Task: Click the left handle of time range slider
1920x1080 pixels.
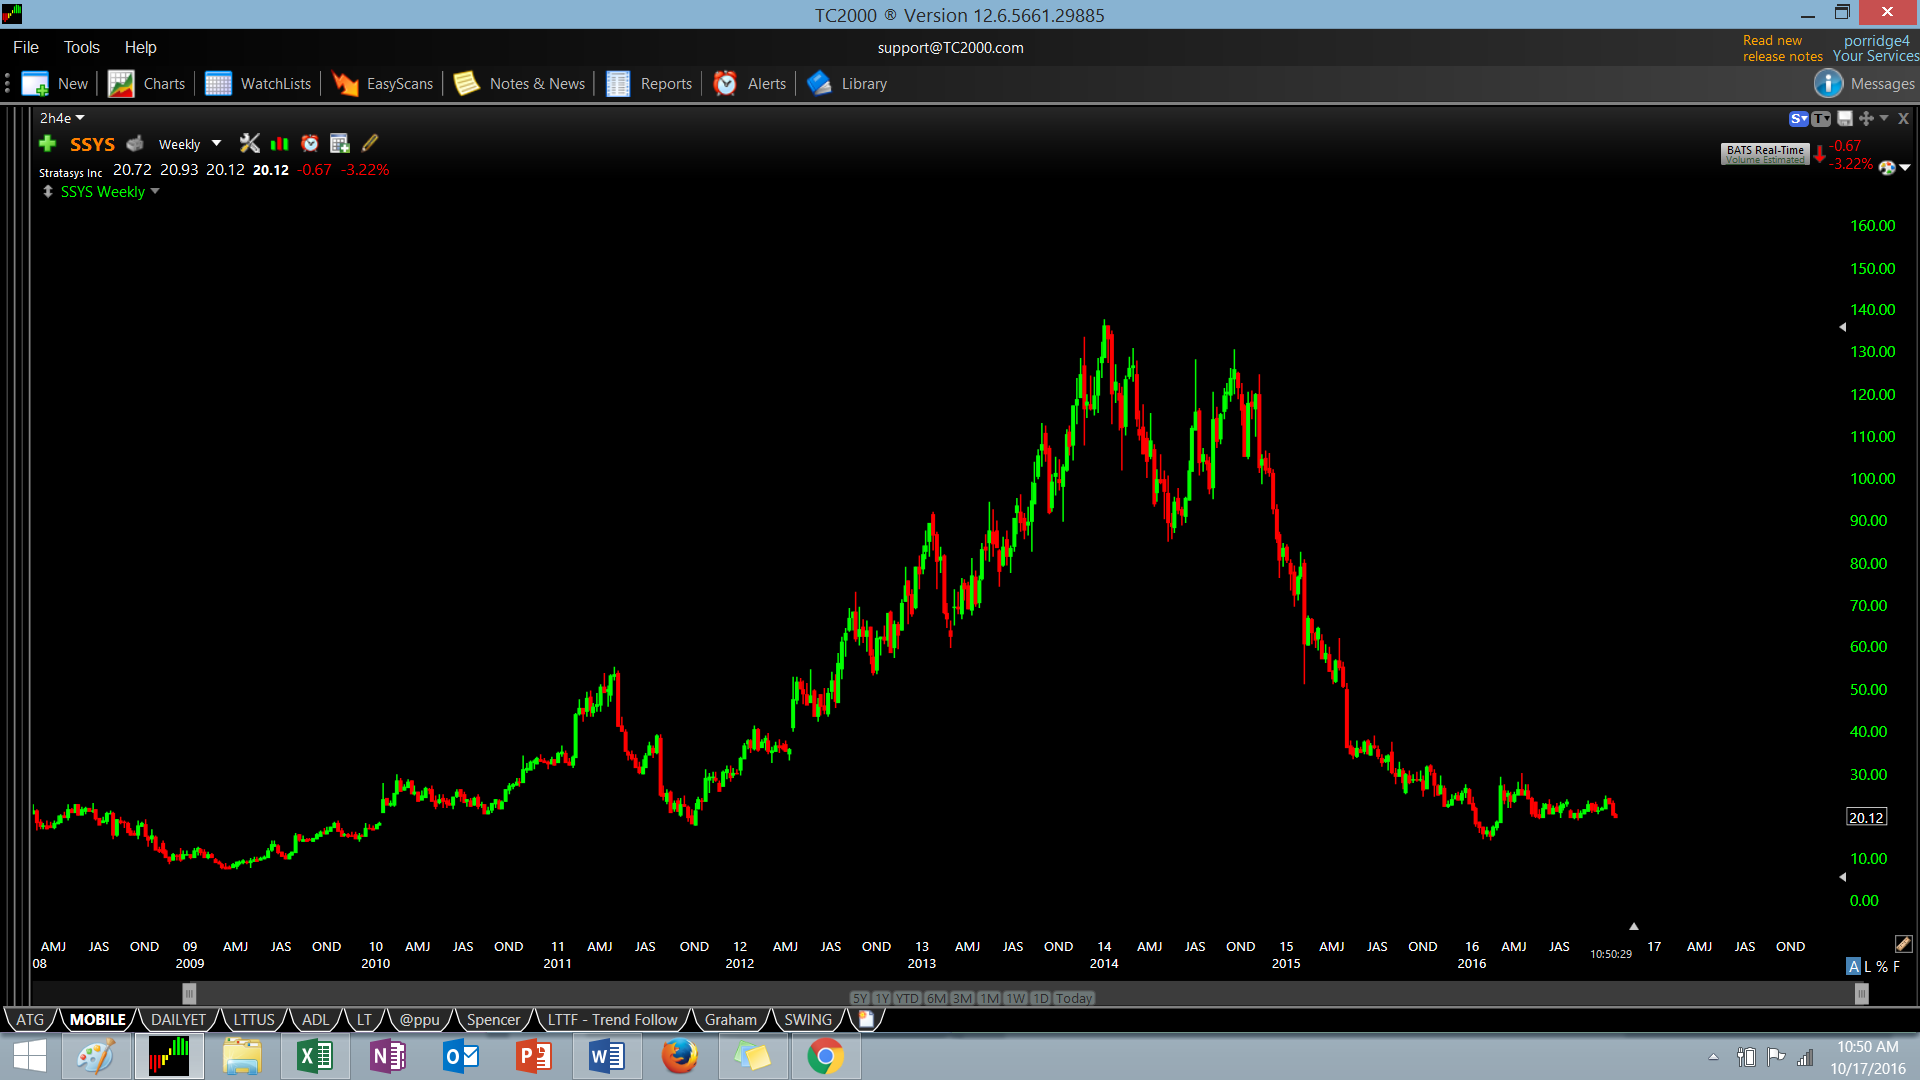Action: tap(189, 994)
